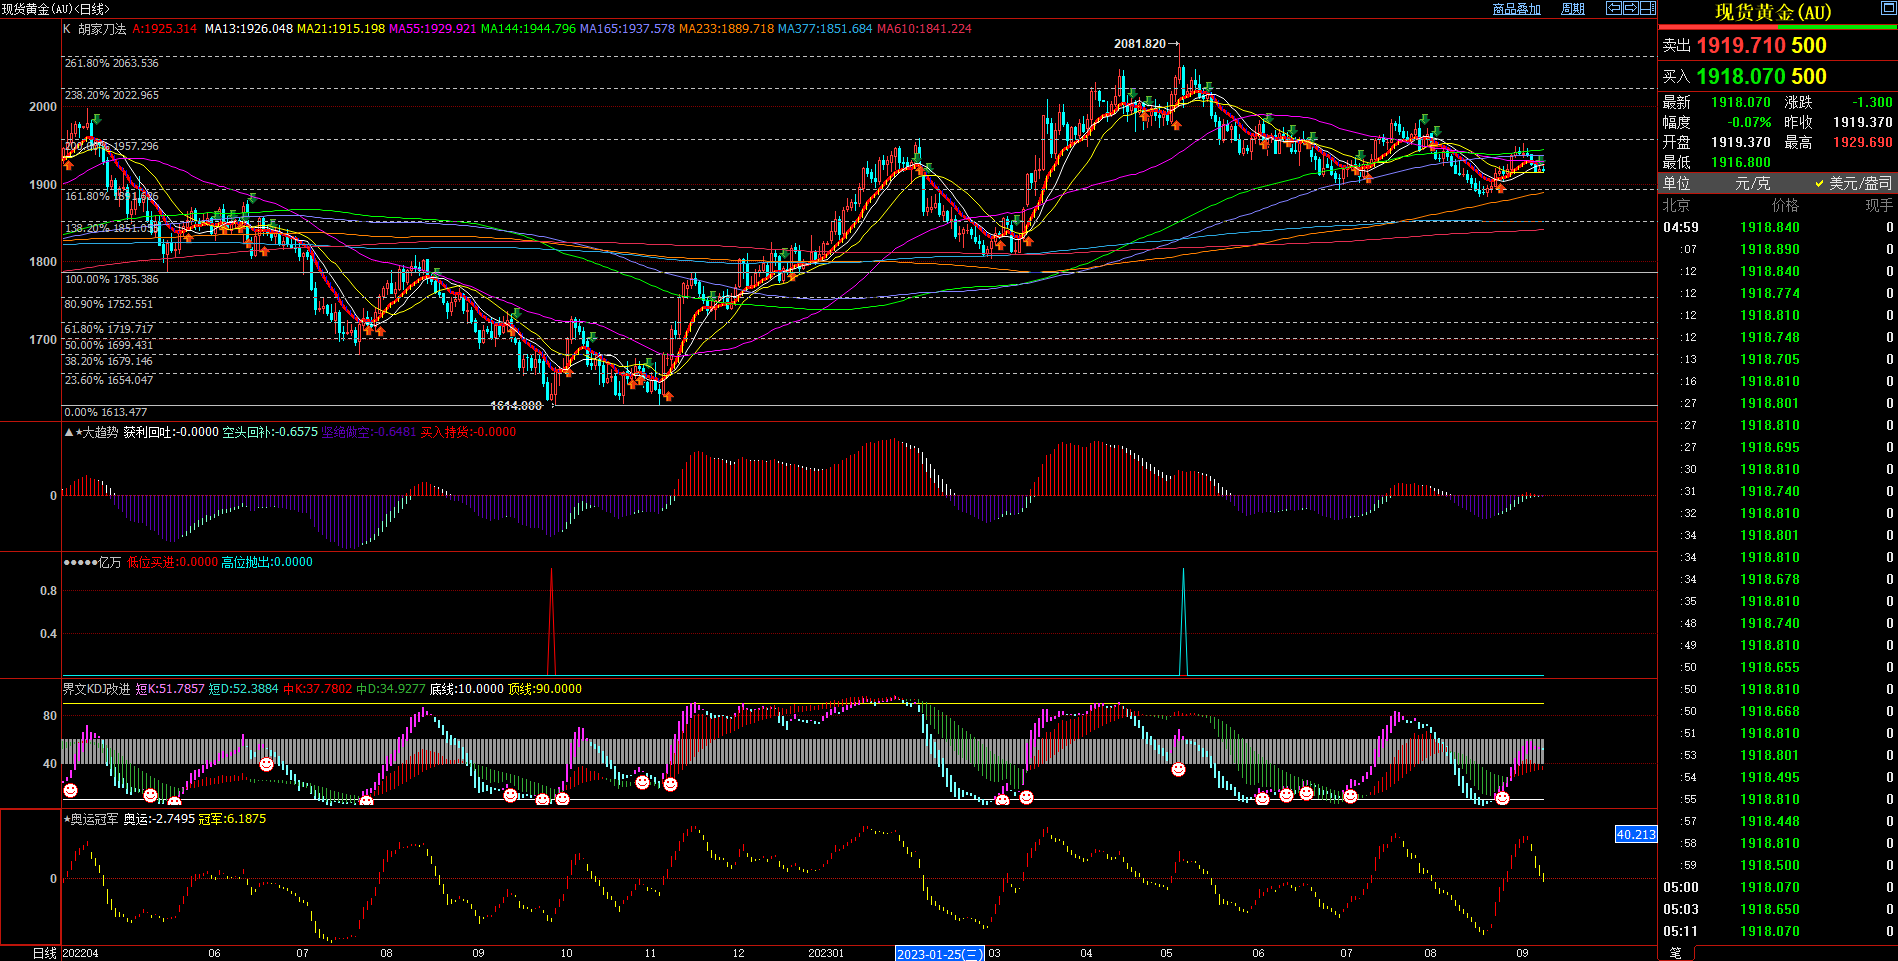Click the rightmost smiley marker in KD panel

click(x=1502, y=798)
